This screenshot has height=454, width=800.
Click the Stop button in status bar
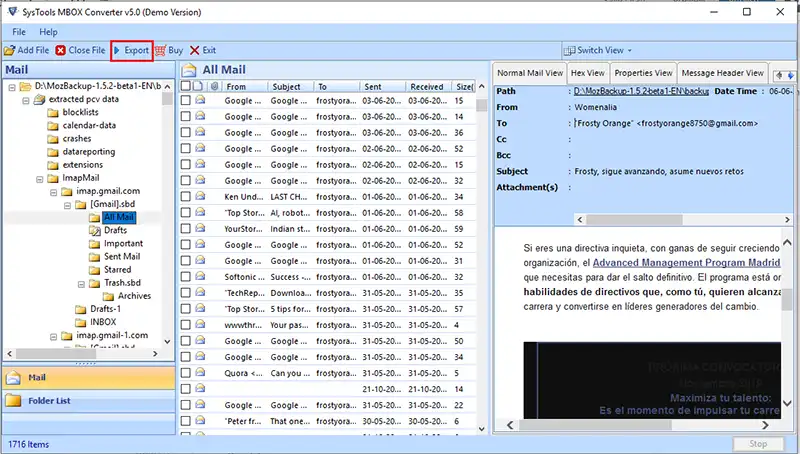tap(758, 444)
